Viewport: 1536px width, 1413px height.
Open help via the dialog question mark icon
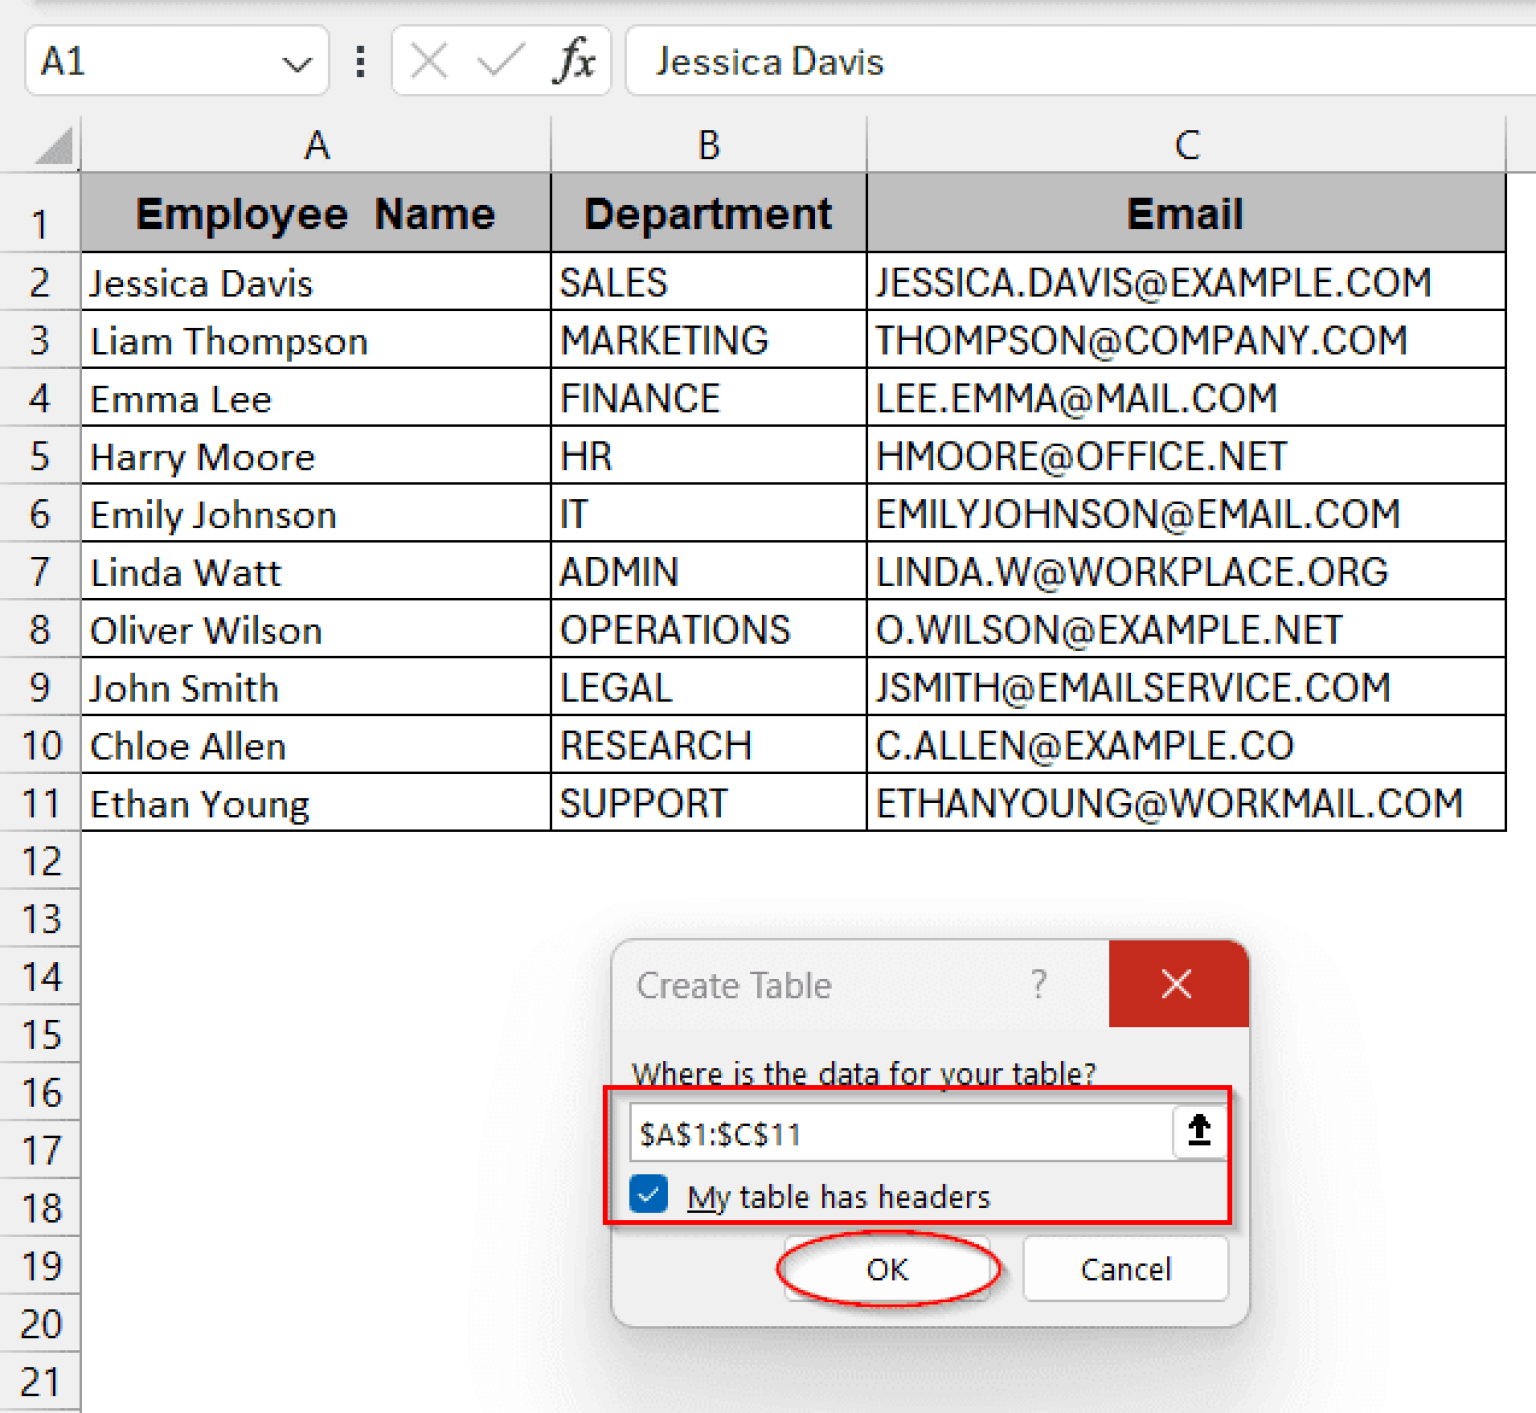(1039, 984)
